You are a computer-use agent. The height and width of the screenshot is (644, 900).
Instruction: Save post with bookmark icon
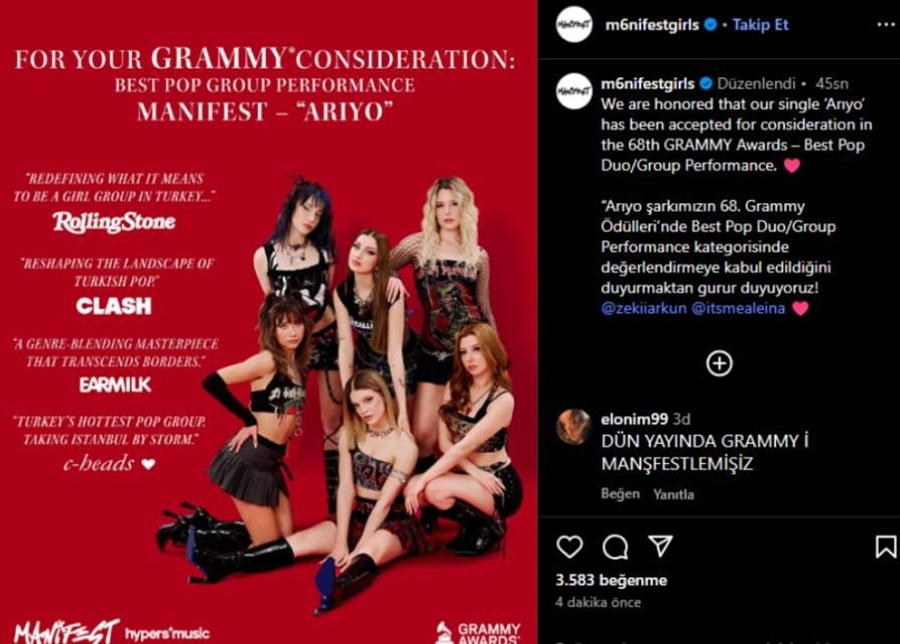click(886, 546)
